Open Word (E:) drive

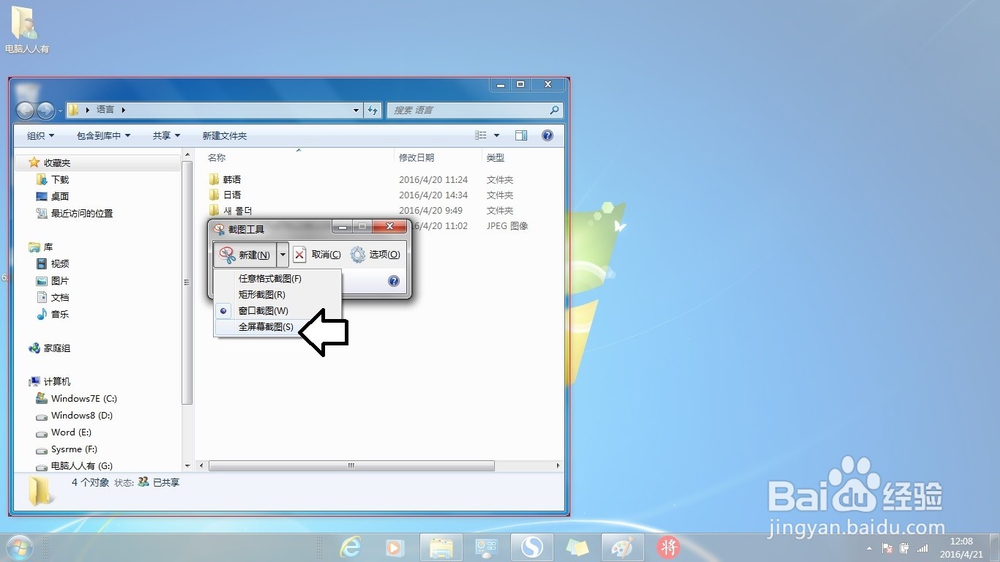pos(64,432)
